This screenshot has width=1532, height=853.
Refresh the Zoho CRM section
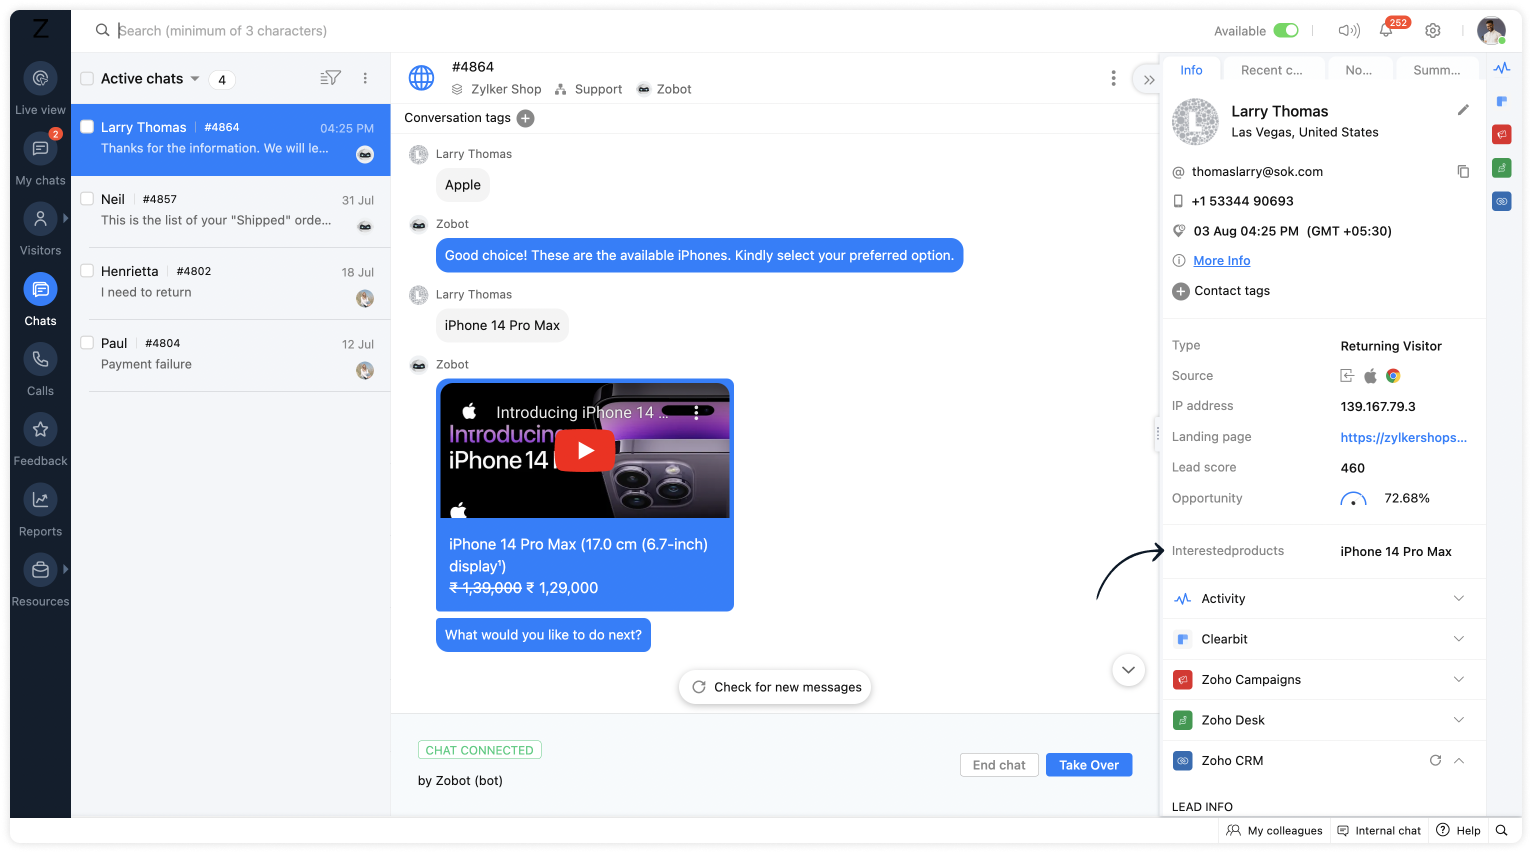[x=1435, y=761]
